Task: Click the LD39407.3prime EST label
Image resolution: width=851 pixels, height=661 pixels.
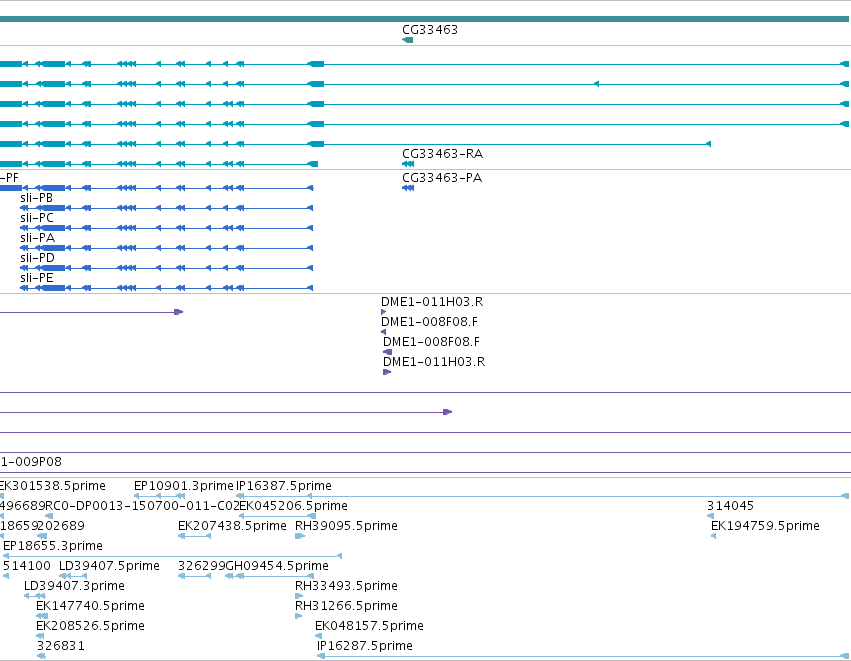Action: pos(74,586)
